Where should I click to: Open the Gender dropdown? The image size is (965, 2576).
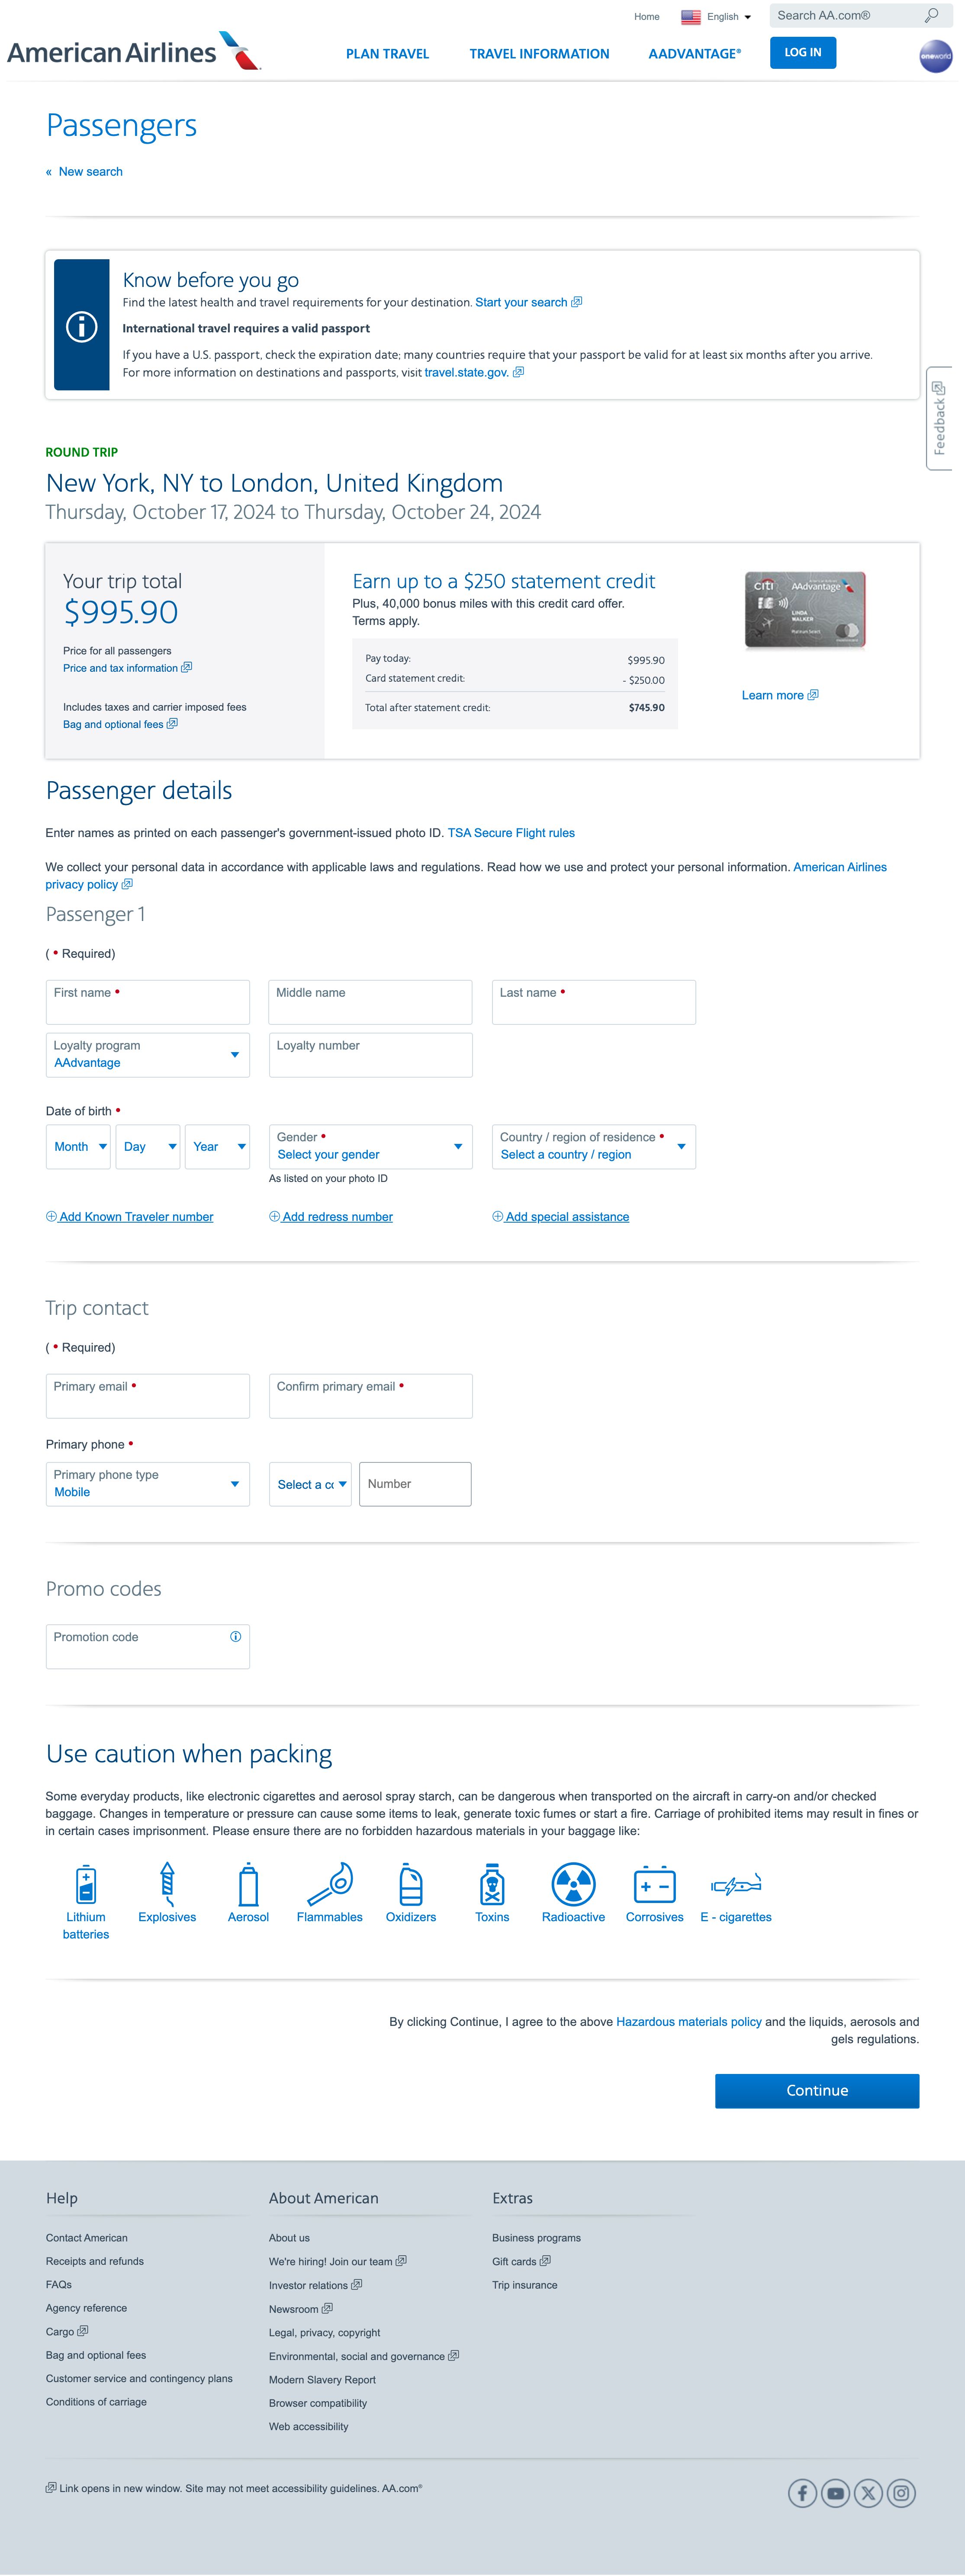click(370, 1147)
